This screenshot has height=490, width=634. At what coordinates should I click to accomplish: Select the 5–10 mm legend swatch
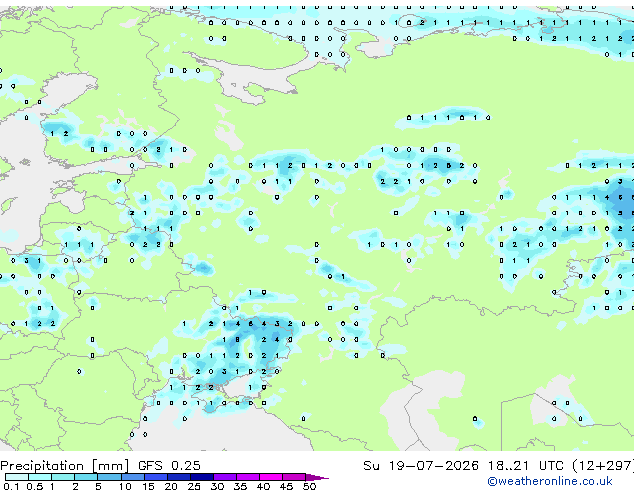(110, 477)
